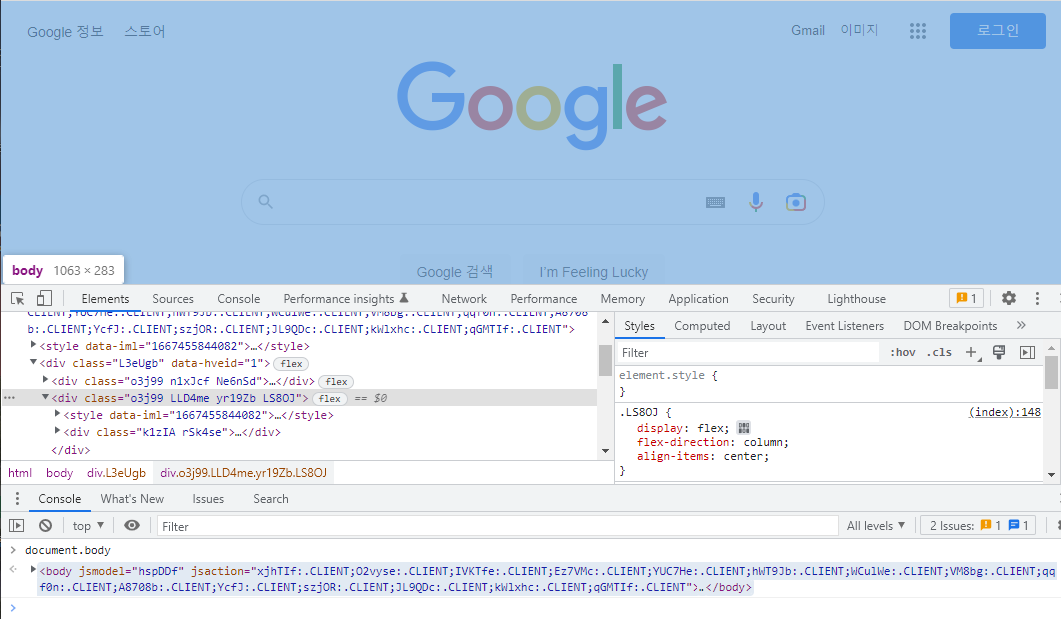Expand the first style data-iml node
Viewport: 1061px width, 619px height.
click(x=33, y=345)
